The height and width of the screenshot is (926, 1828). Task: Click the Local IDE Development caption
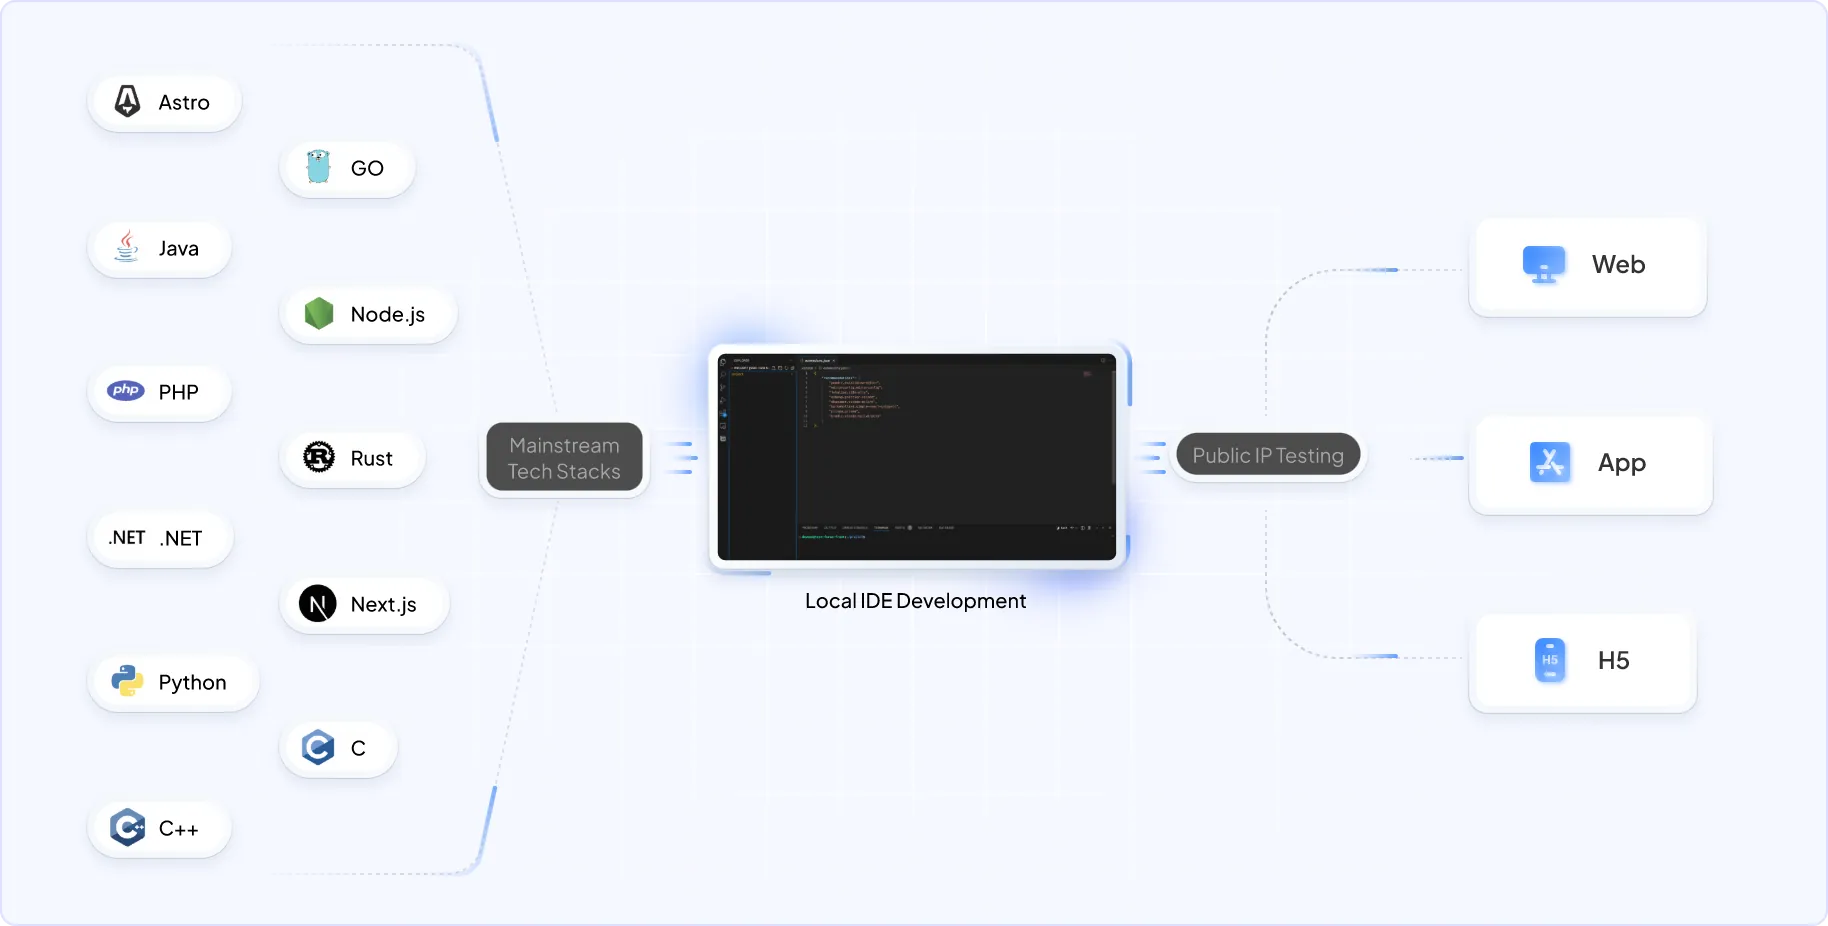pyautogui.click(x=915, y=601)
